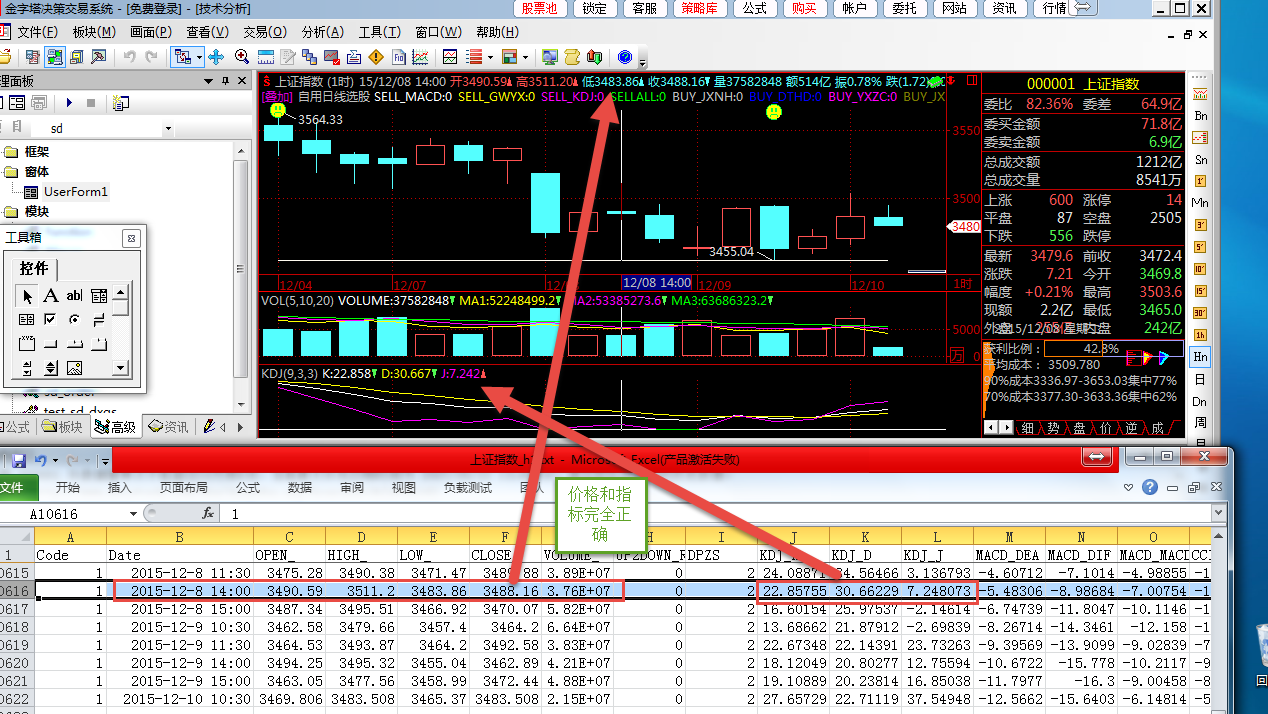This screenshot has height=714, width=1268.
Task: Switch to the 细 tab under quote panel
Action: 1029,428
